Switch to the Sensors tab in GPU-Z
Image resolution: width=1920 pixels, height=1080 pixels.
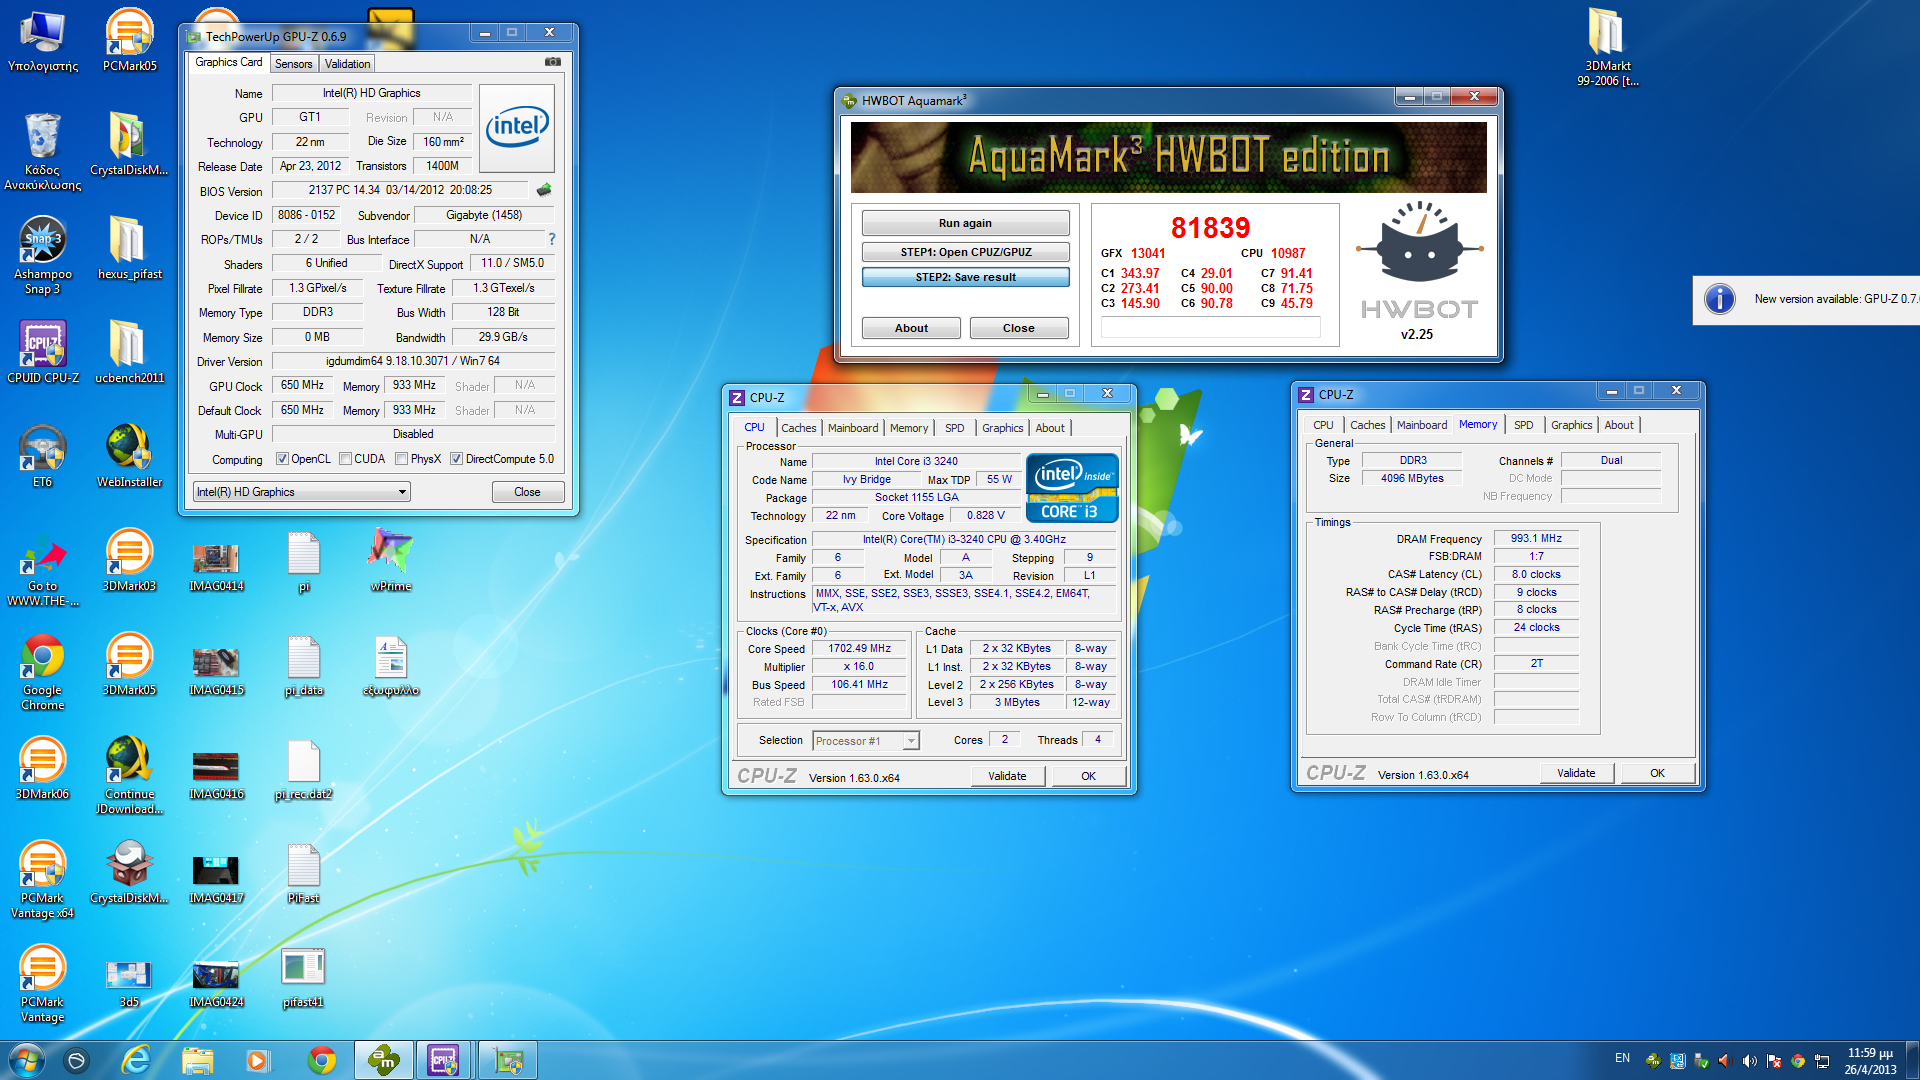click(x=293, y=64)
